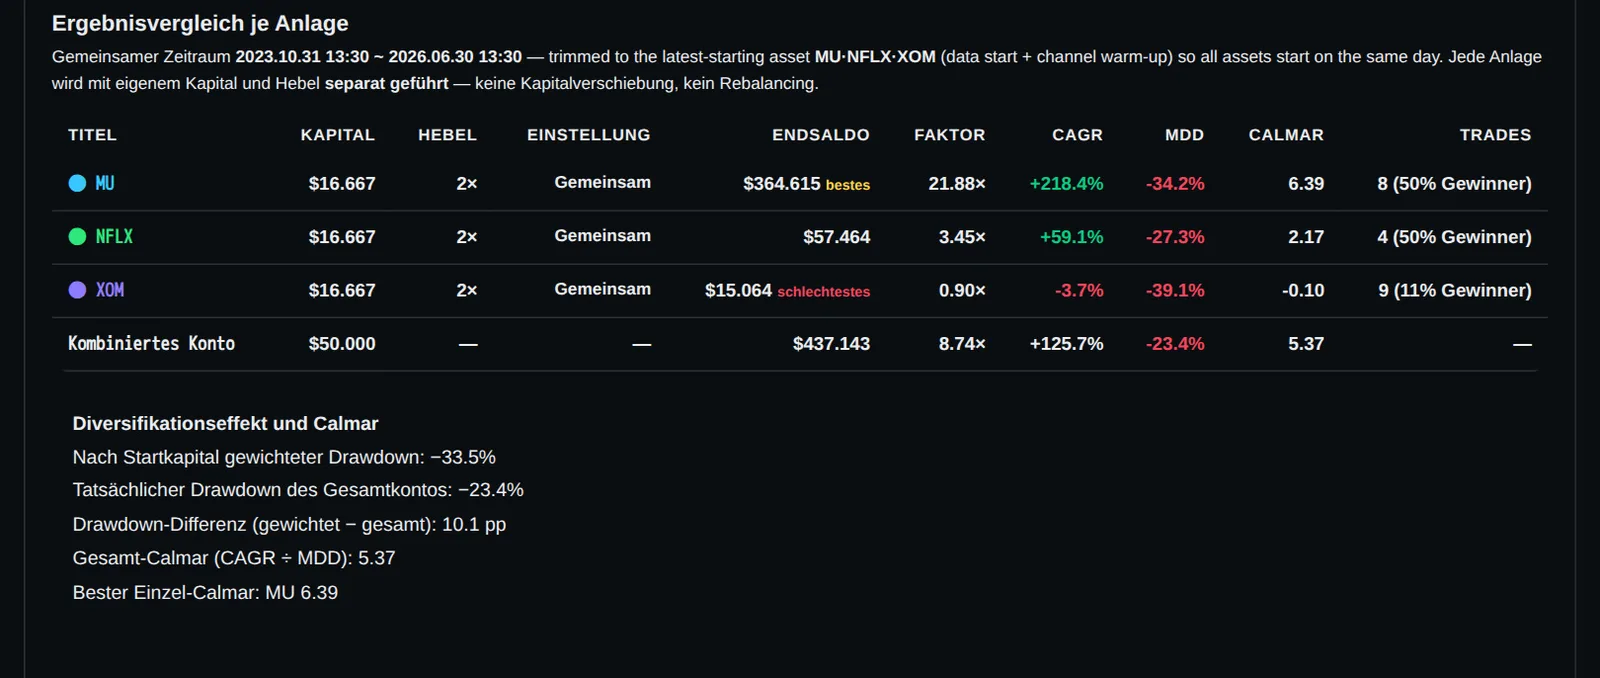This screenshot has width=1600, height=678.
Task: Click the ENDSALDO column header
Action: click(x=821, y=135)
